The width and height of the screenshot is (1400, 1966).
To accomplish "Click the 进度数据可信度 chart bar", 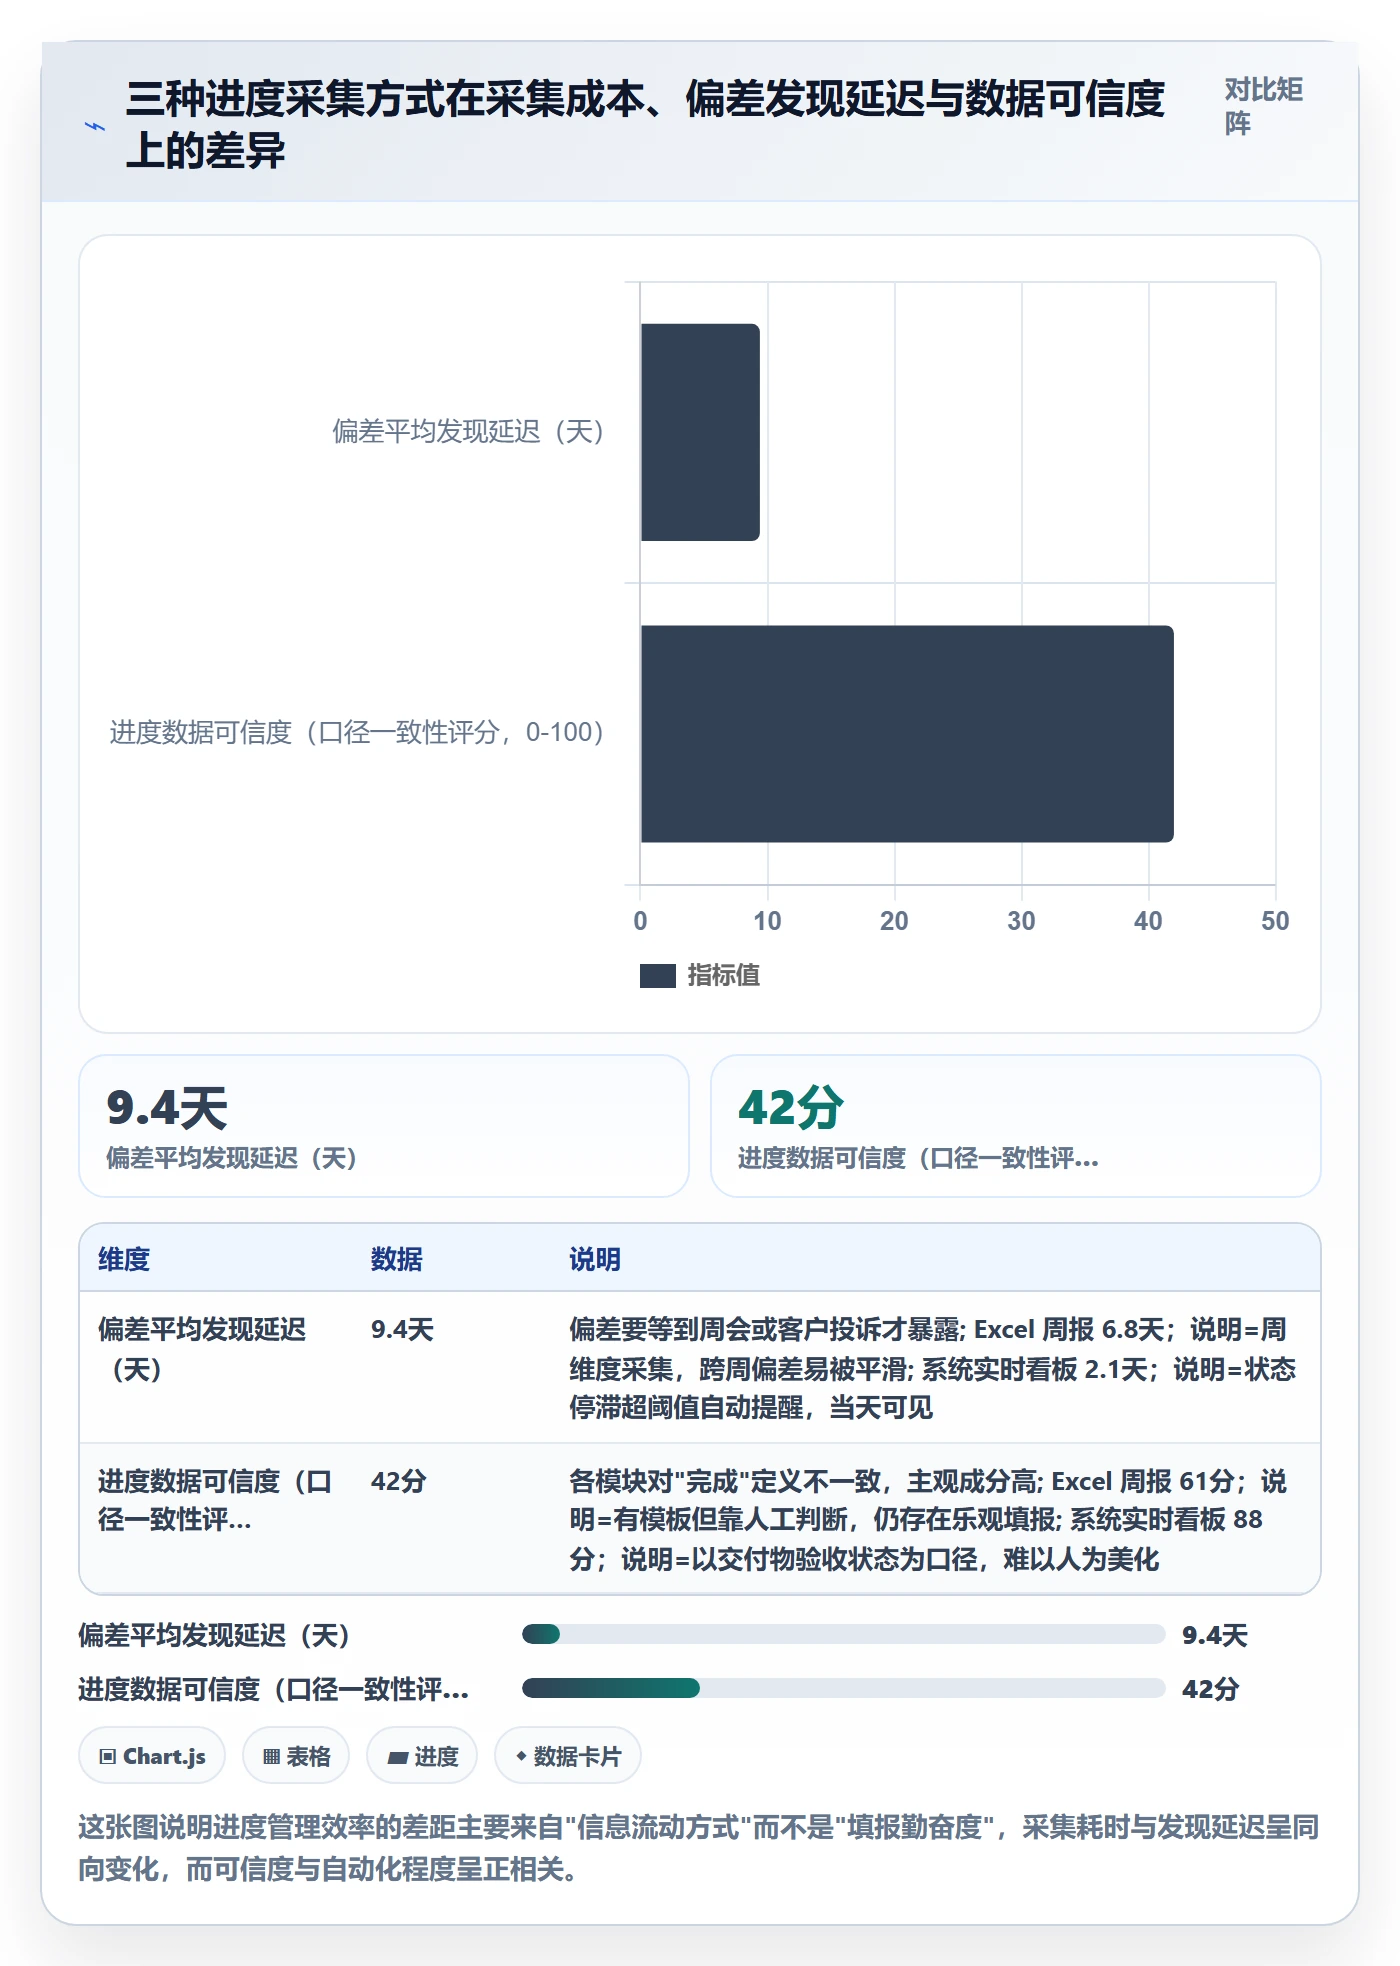I will 907,733.
